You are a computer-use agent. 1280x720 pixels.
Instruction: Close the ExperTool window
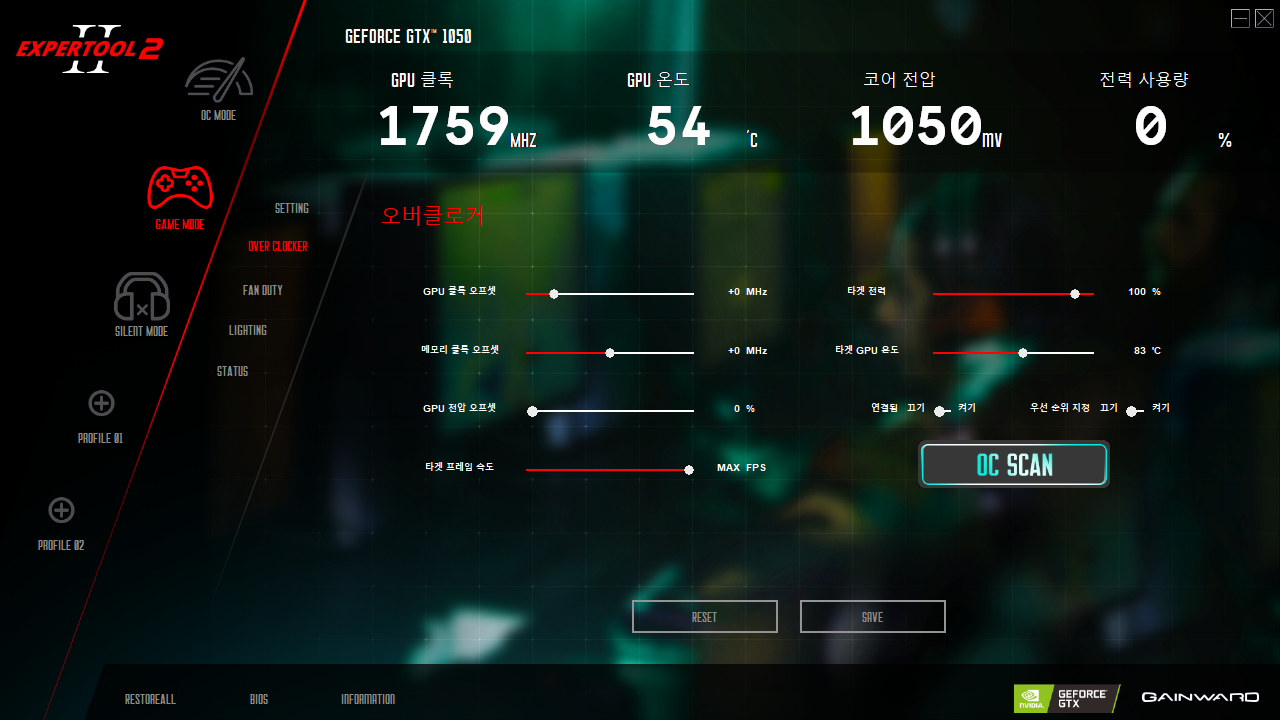pyautogui.click(x=1264, y=18)
